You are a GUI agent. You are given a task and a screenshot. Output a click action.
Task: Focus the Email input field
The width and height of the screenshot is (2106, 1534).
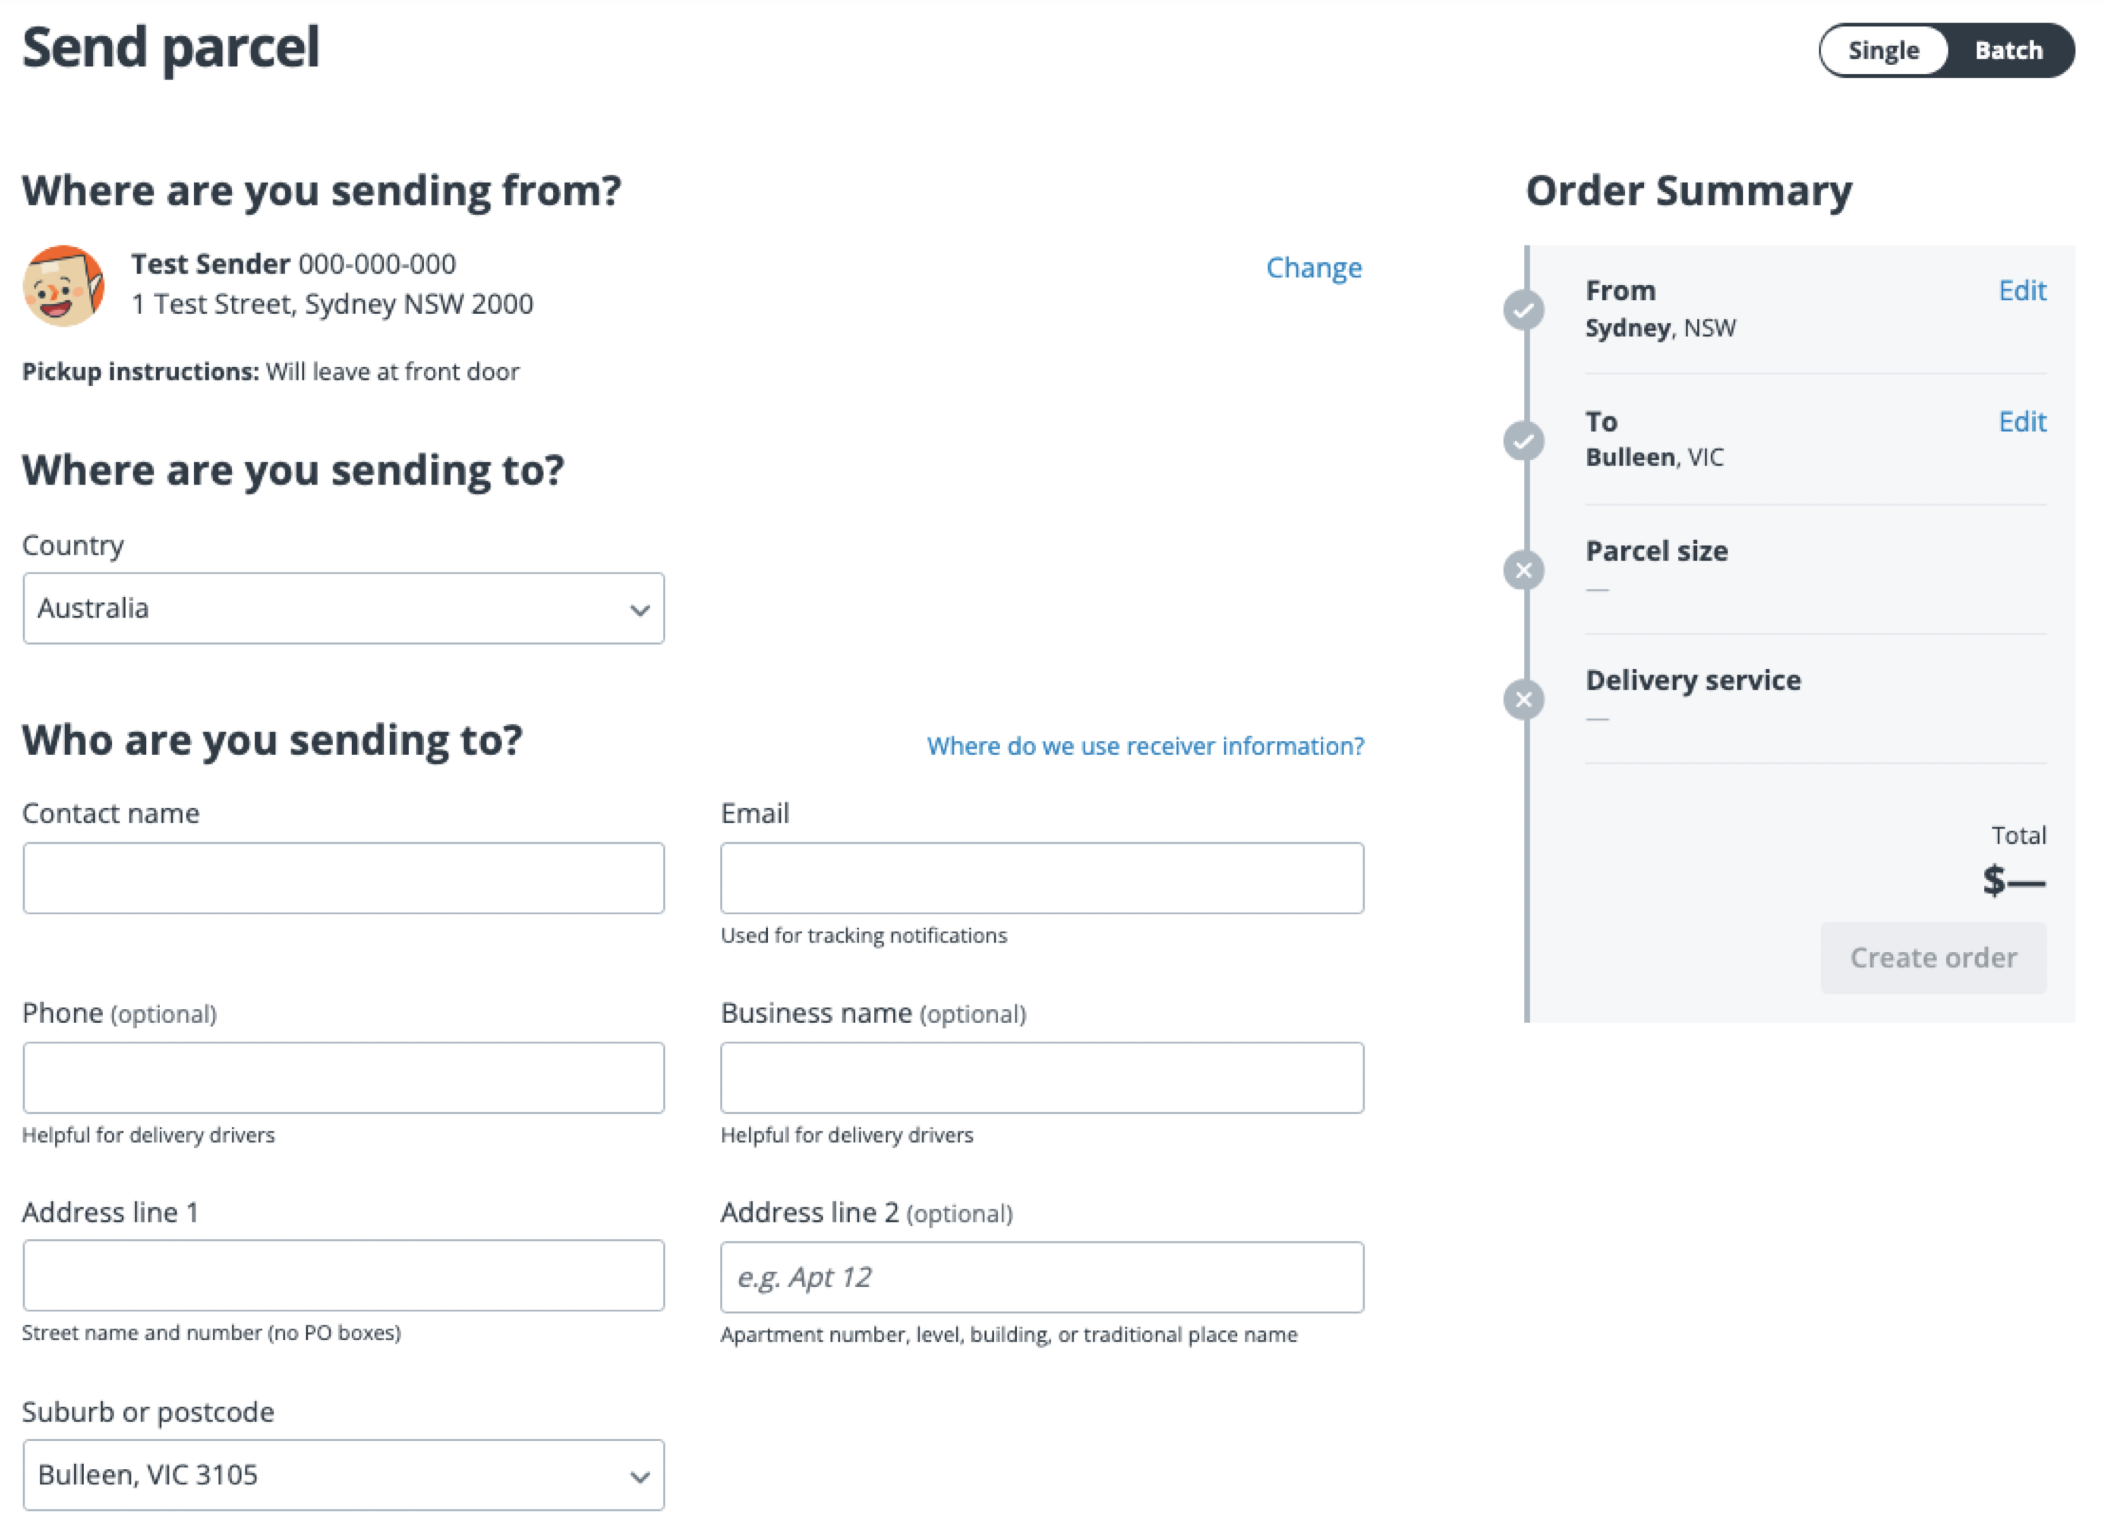click(x=1042, y=878)
